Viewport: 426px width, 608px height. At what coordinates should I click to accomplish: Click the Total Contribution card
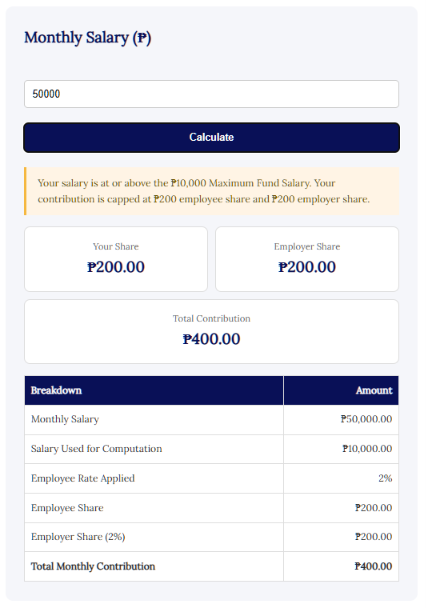click(x=211, y=331)
